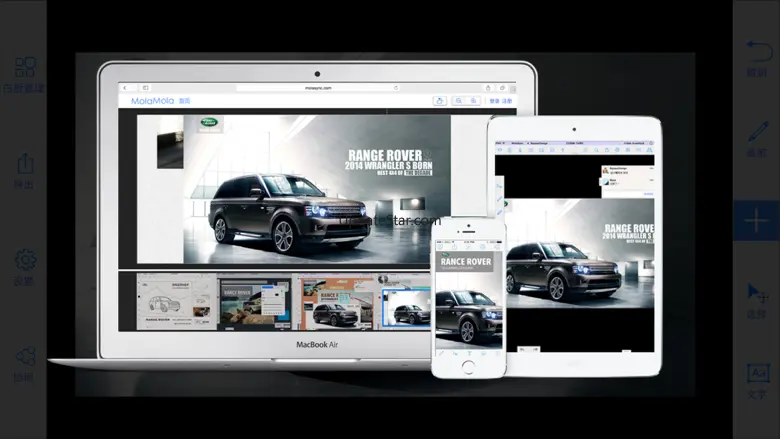Click the blue home link beside MolaMola logo
This screenshot has width=780, height=439.
(185, 101)
